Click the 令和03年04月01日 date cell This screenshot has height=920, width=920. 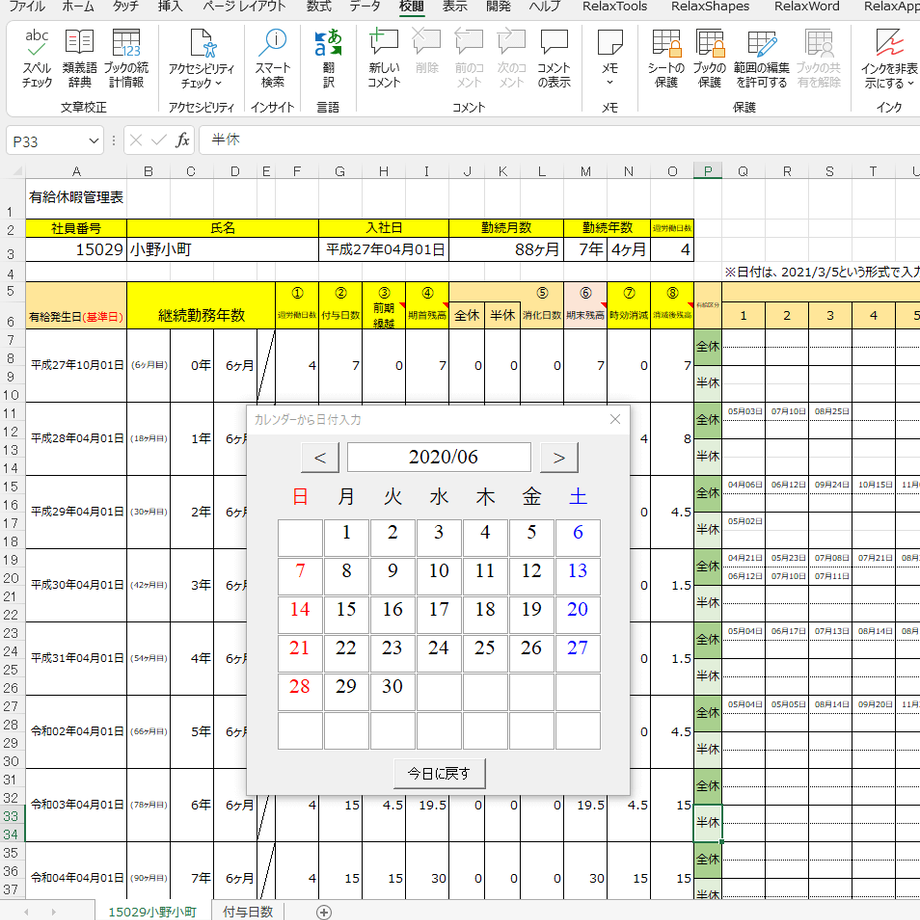76,805
